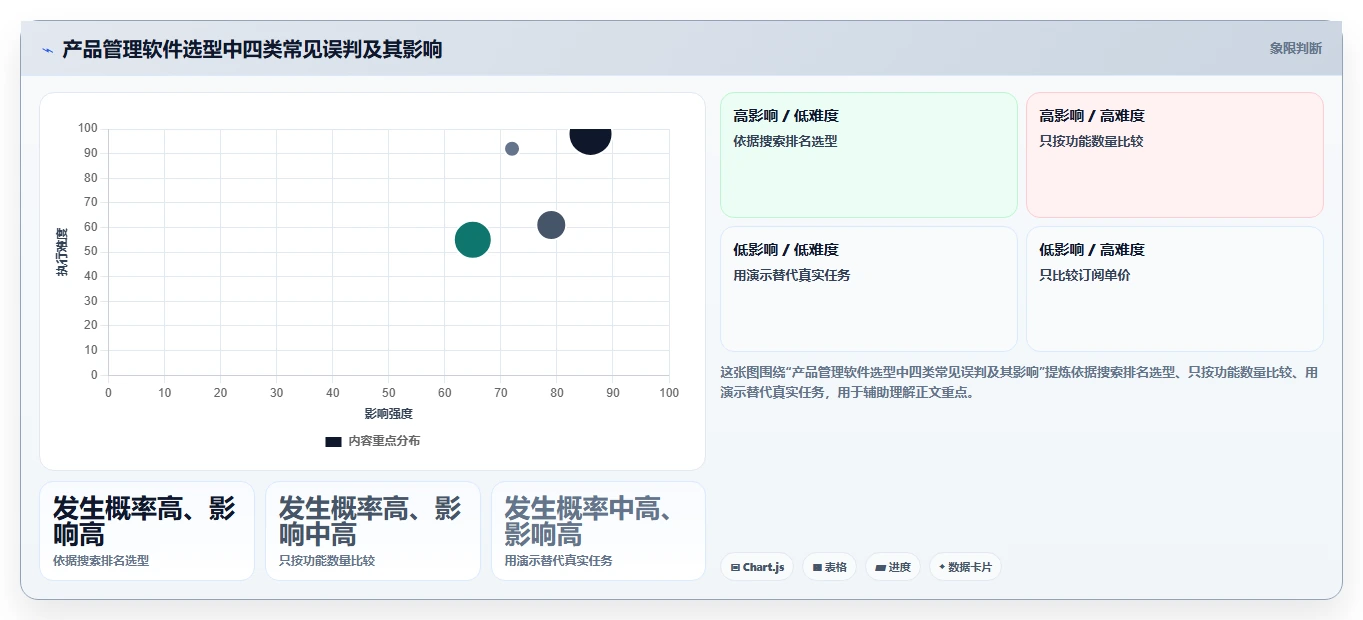1363x620 pixels.
Task: Click the 影响强度 x-axis title
Action: (x=388, y=413)
